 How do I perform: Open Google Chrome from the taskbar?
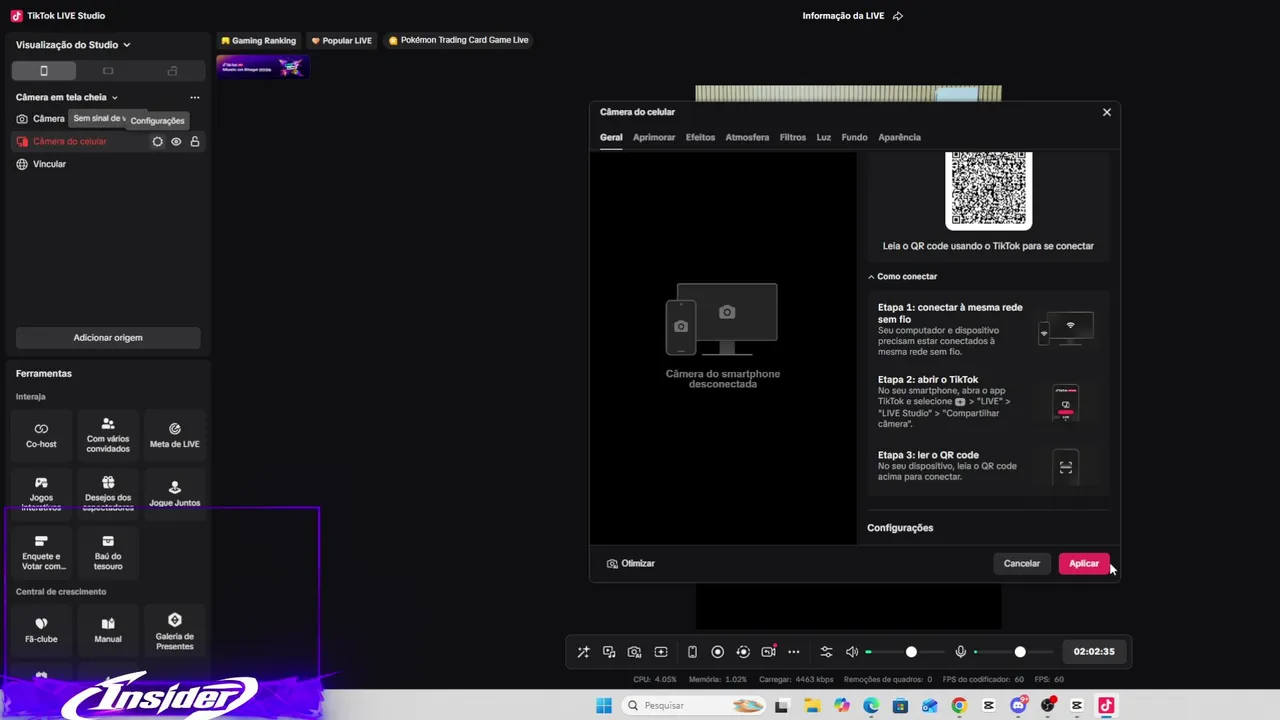pos(959,706)
